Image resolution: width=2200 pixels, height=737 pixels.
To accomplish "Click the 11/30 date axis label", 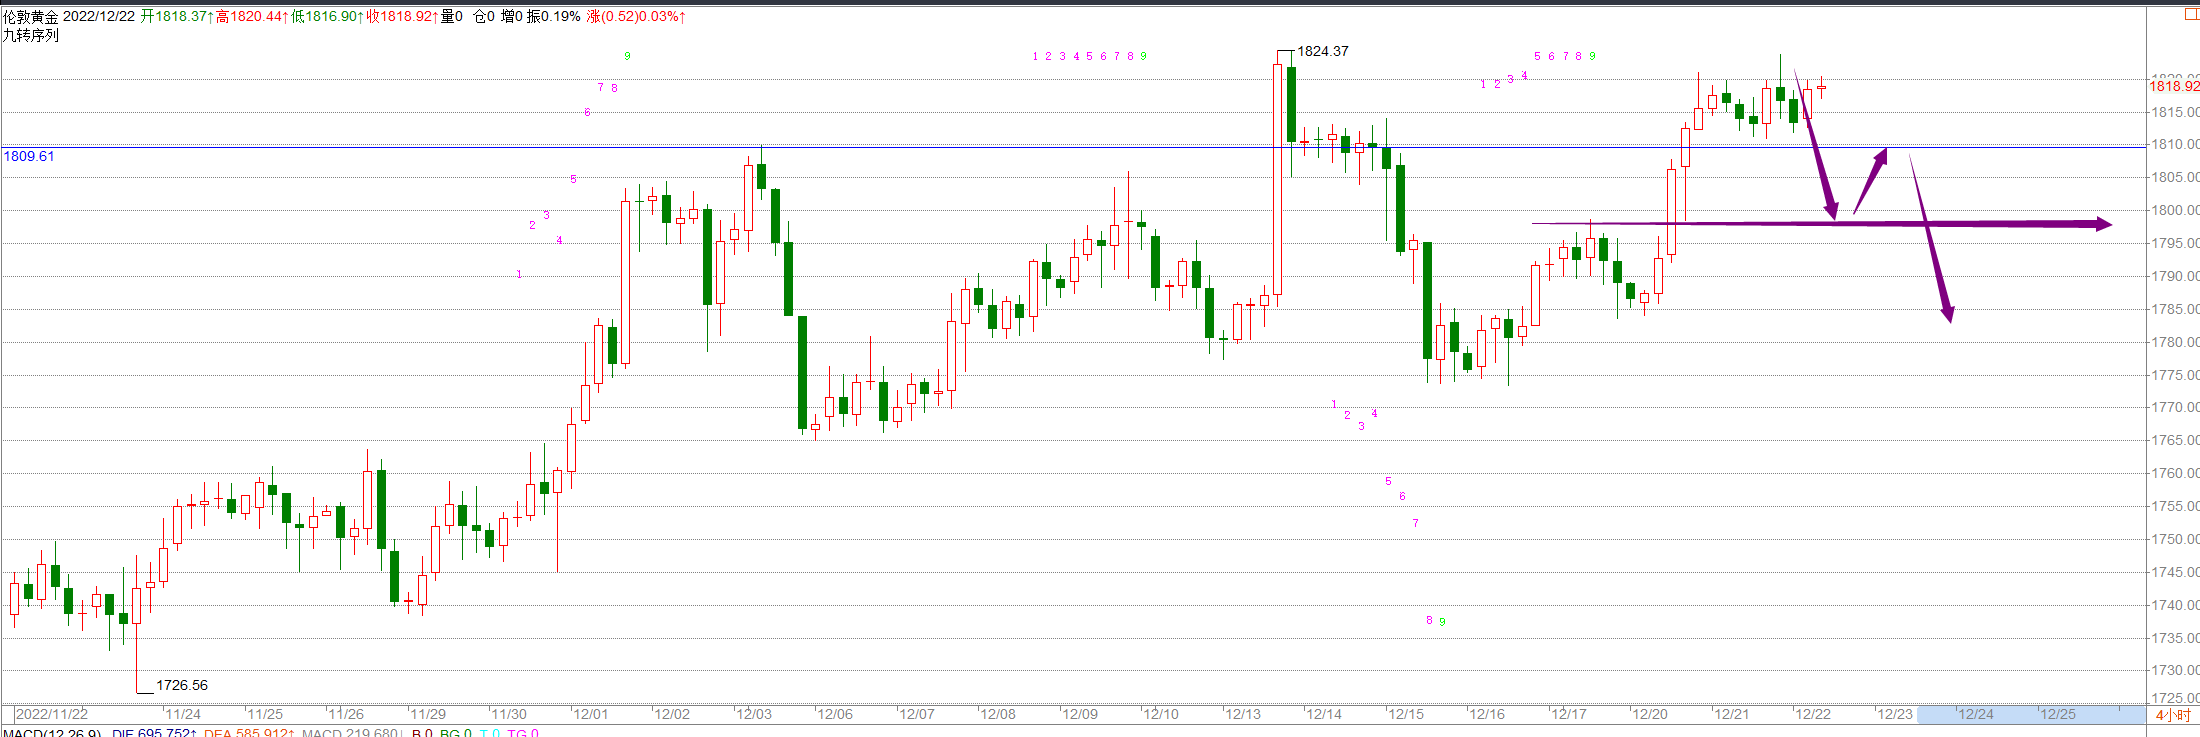I will click(x=509, y=714).
